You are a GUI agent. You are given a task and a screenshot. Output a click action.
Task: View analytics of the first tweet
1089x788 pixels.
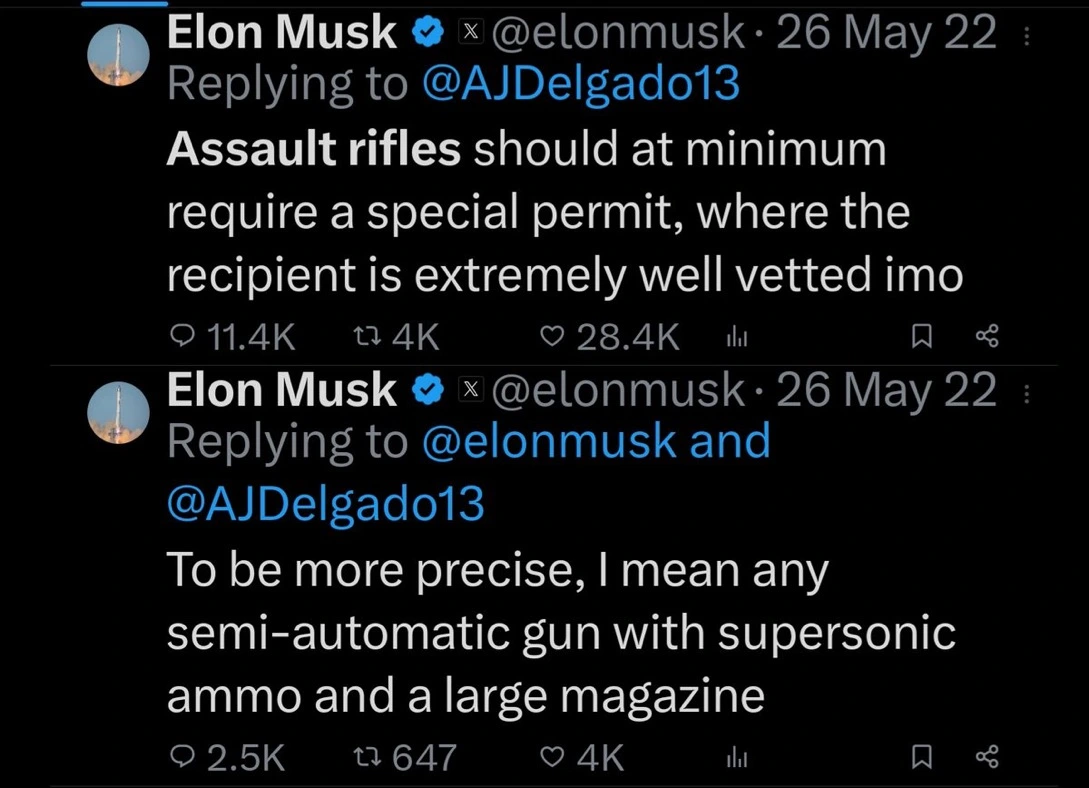coord(736,338)
